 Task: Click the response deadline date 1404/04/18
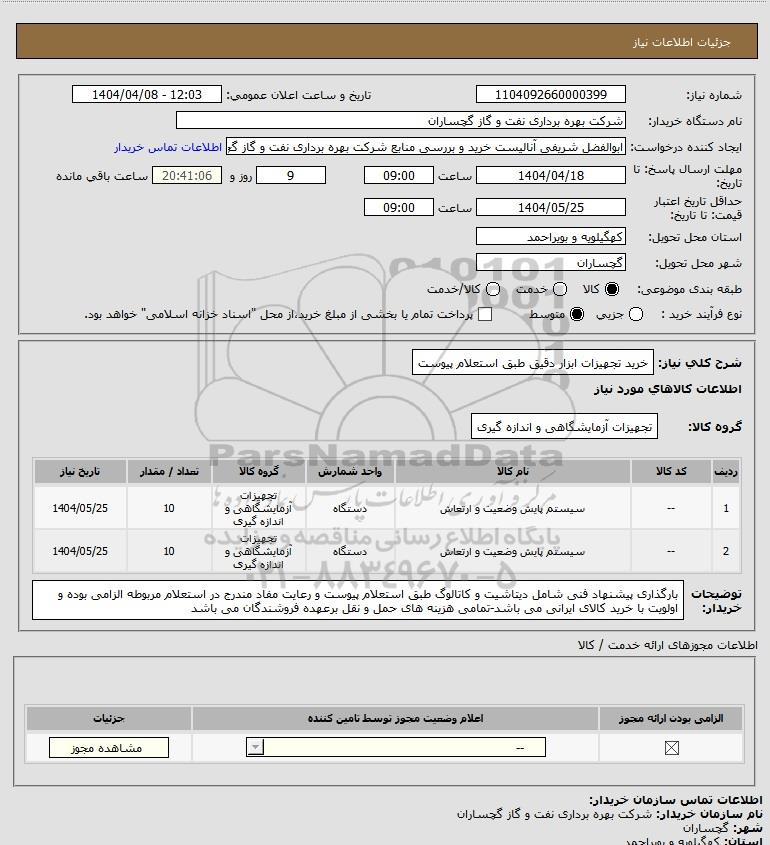pos(551,175)
